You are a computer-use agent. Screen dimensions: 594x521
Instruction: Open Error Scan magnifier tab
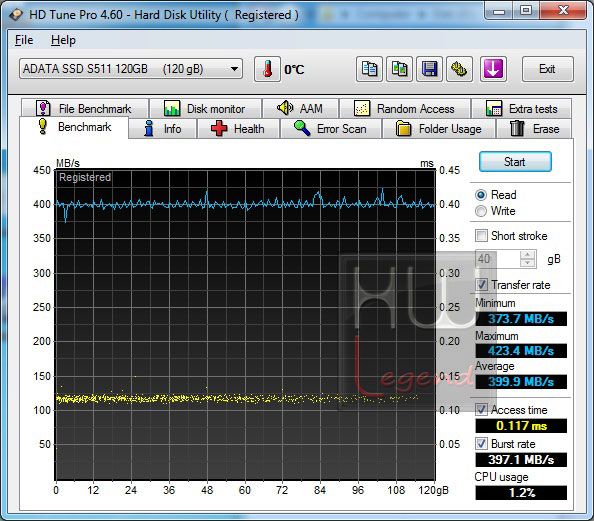tap(331, 129)
